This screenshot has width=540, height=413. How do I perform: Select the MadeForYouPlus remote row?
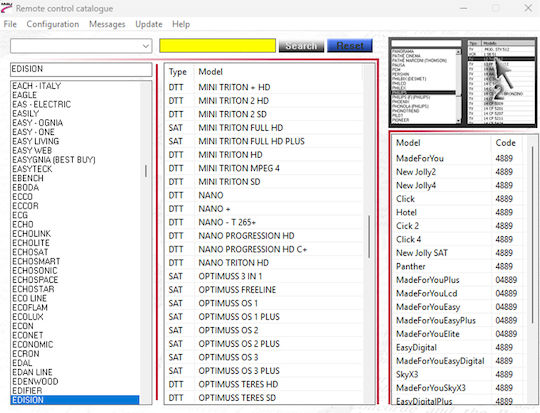point(458,280)
